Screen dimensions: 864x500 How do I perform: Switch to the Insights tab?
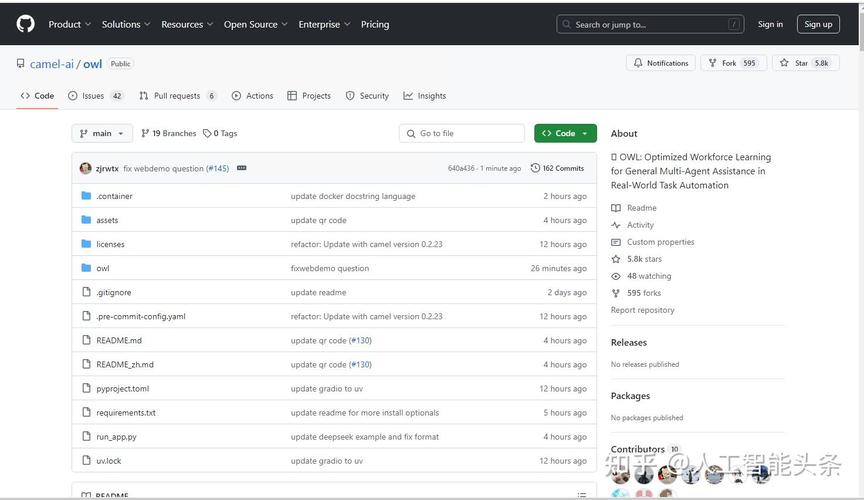coord(424,95)
